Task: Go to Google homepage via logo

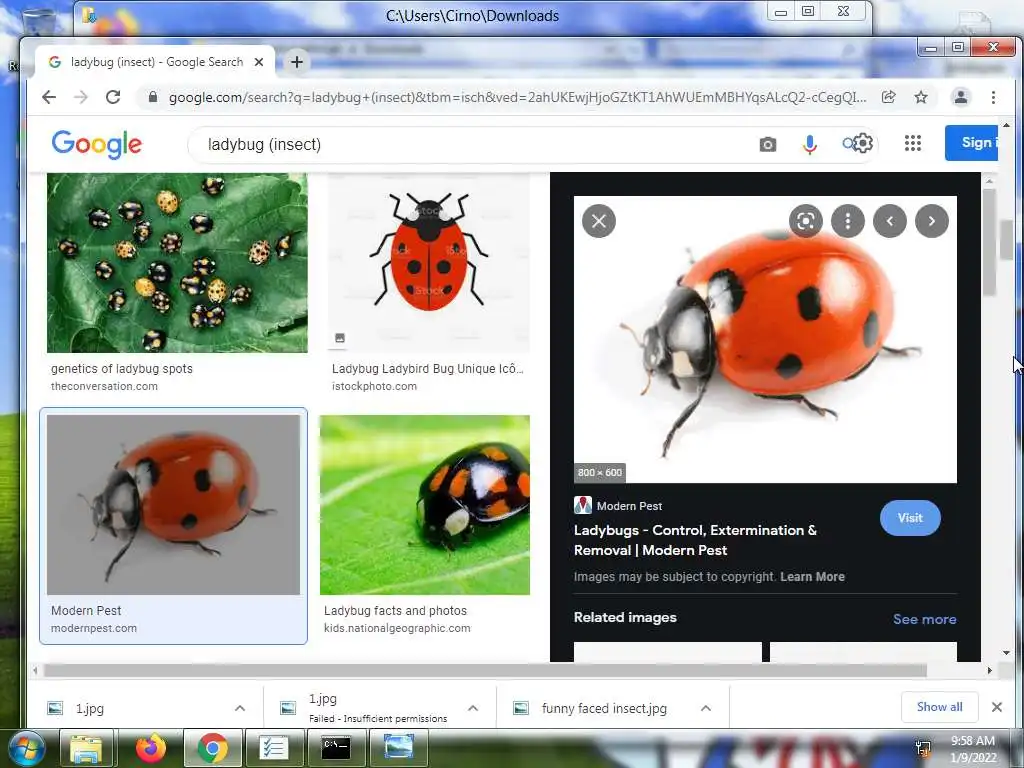Action: click(x=97, y=144)
